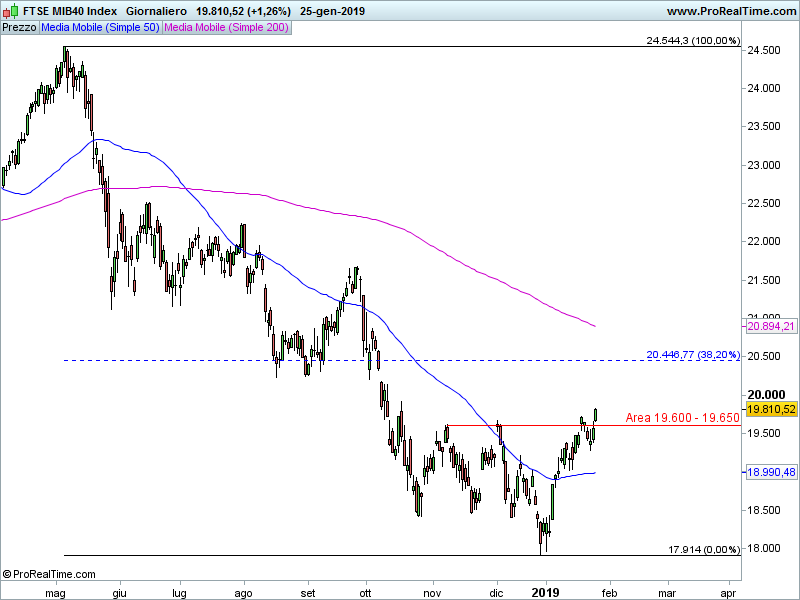Click the blue 18.990,48 moving average tag
800x600 pixels.
tap(771, 472)
